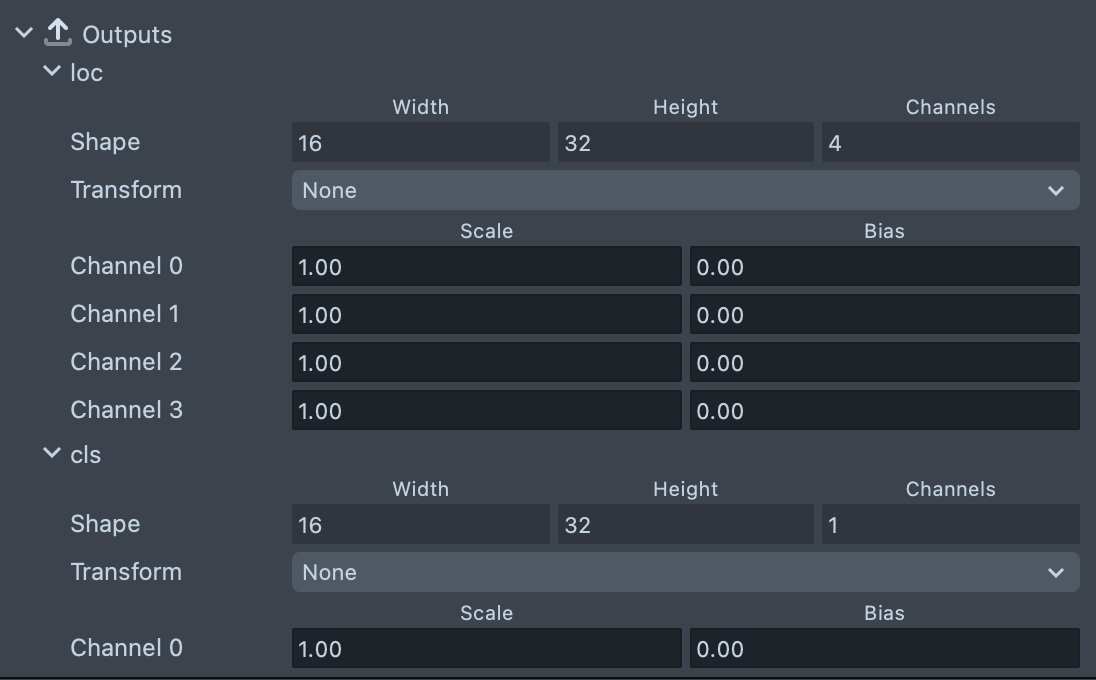Image resolution: width=1096 pixels, height=680 pixels.
Task: Click the Outputs upload icon
Action: click(x=58, y=34)
